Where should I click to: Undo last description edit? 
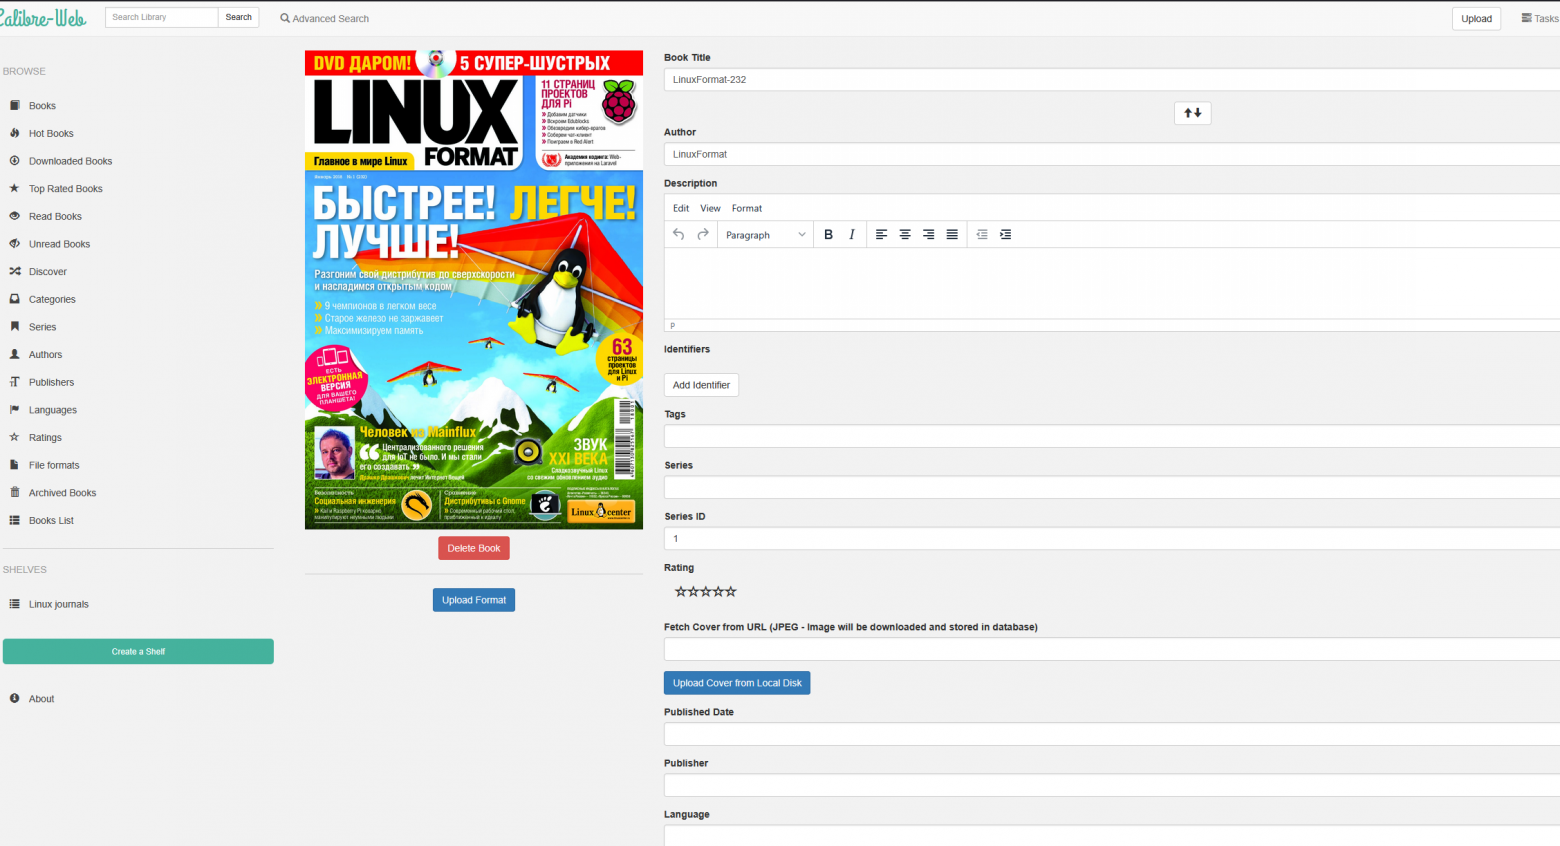point(679,234)
